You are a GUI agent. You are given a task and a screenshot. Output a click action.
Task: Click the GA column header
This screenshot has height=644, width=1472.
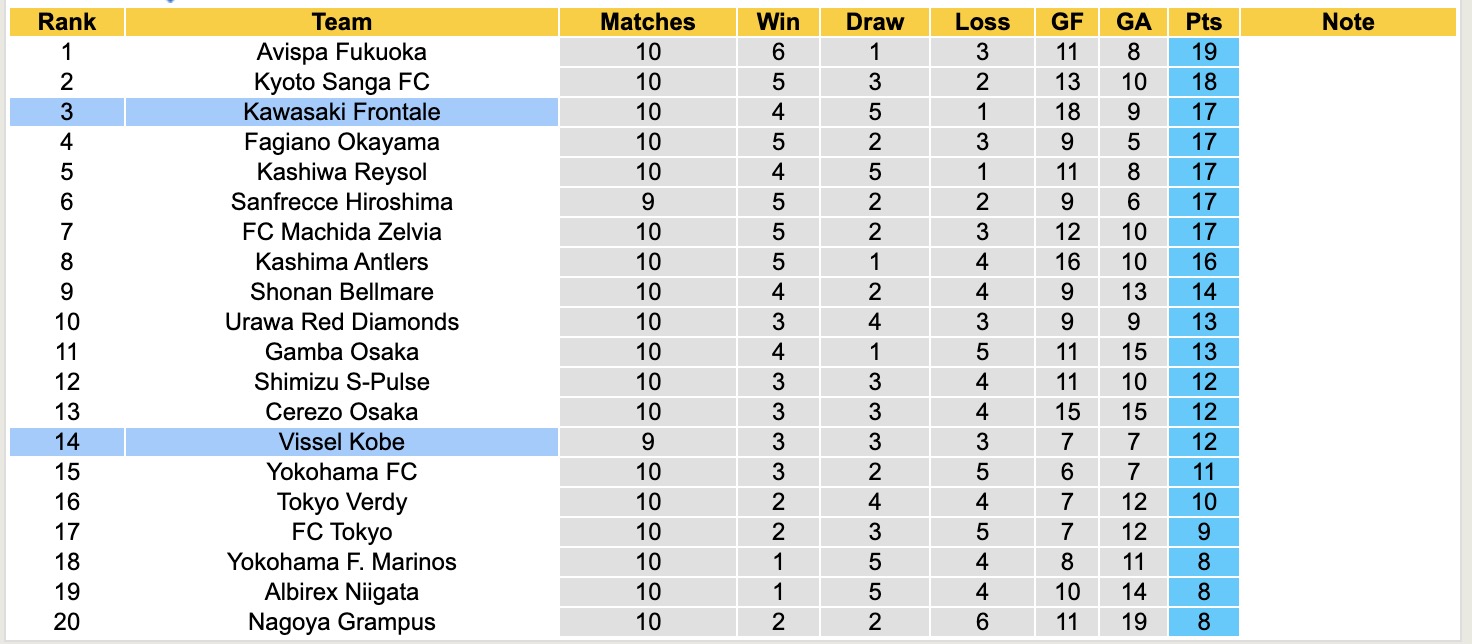[x=1135, y=22]
